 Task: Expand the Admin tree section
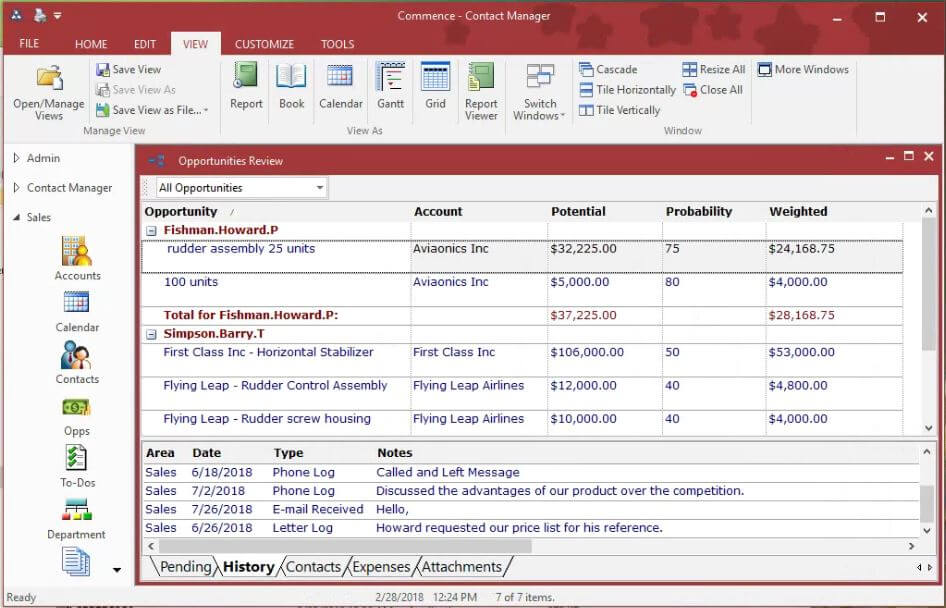pyautogui.click(x=16, y=158)
